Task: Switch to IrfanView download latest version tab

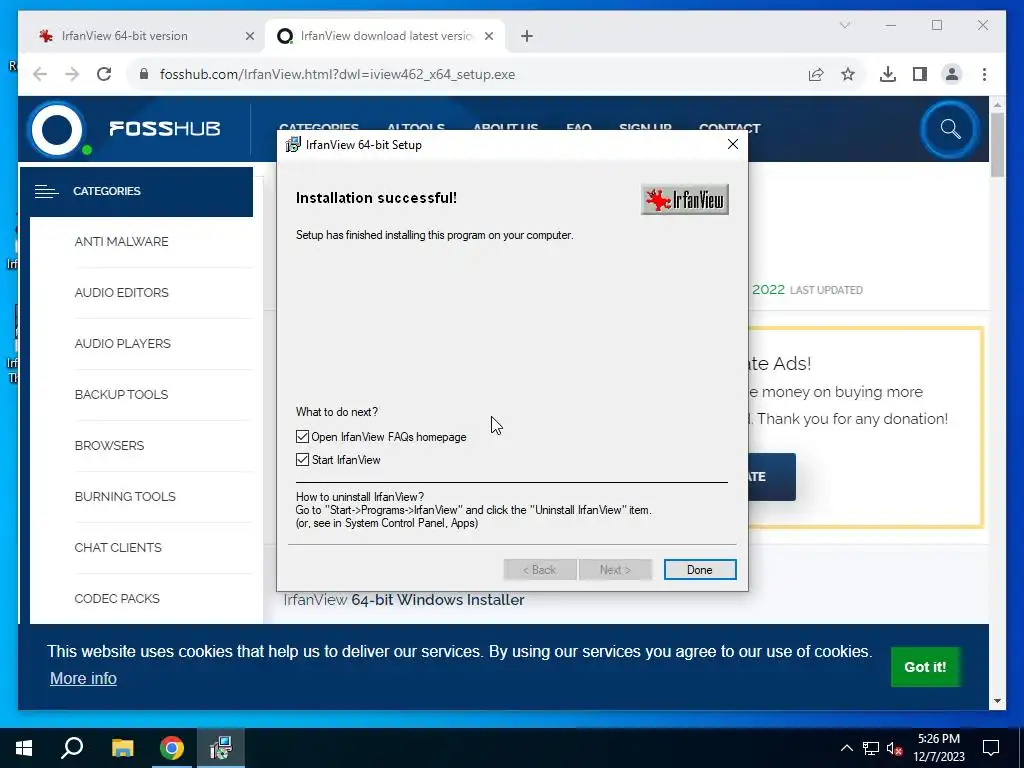Action: [x=387, y=36]
